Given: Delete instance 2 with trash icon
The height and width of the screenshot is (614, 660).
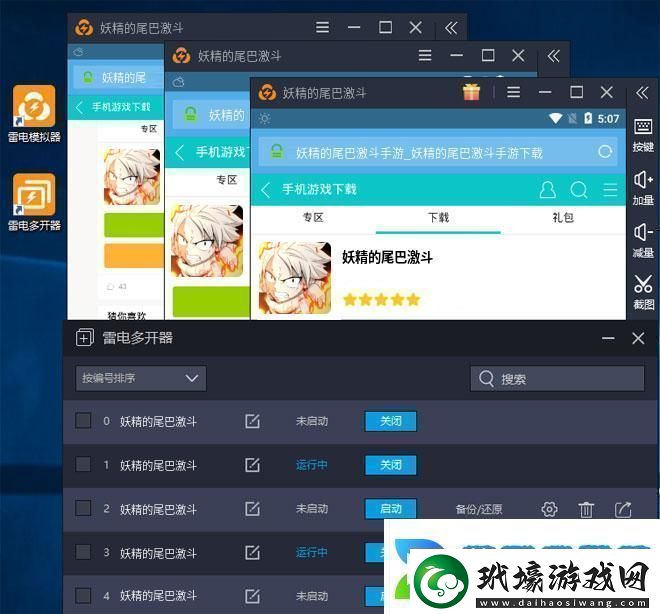Looking at the screenshot, I should click(x=586, y=509).
